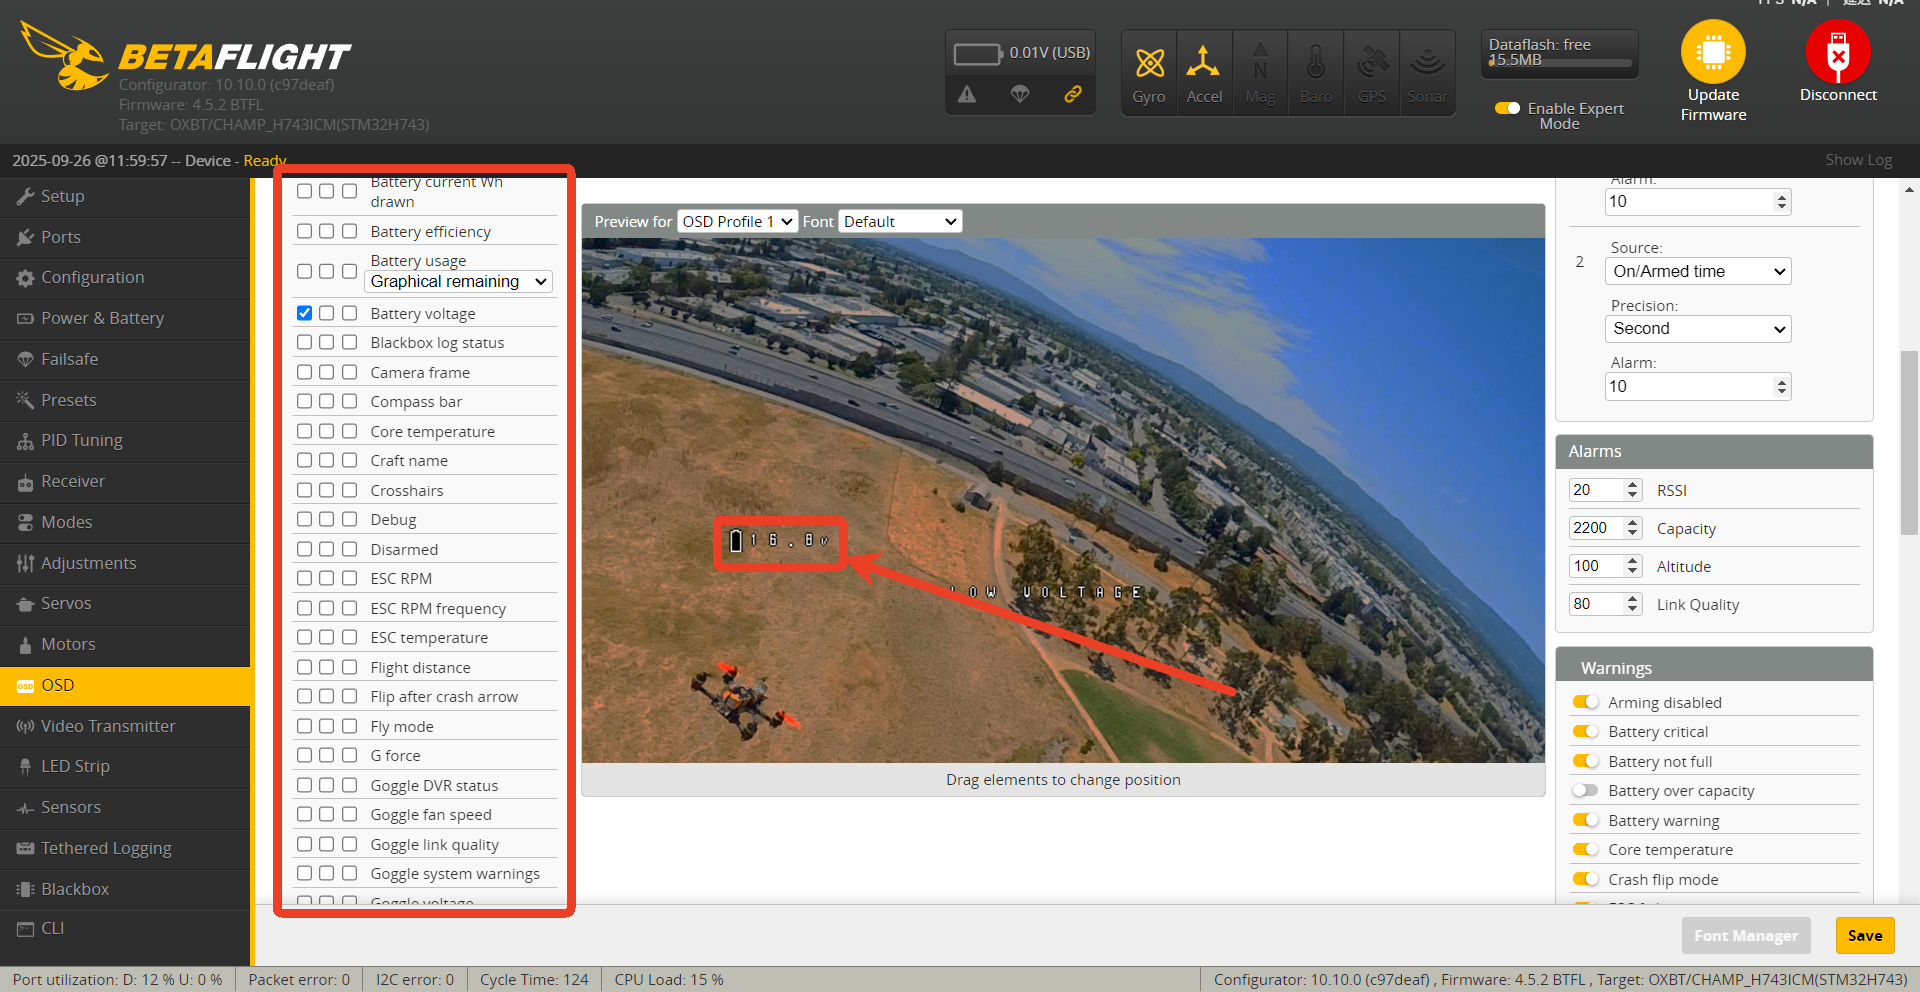
Task: Click the red Disconnect USB icon
Action: [1837, 52]
